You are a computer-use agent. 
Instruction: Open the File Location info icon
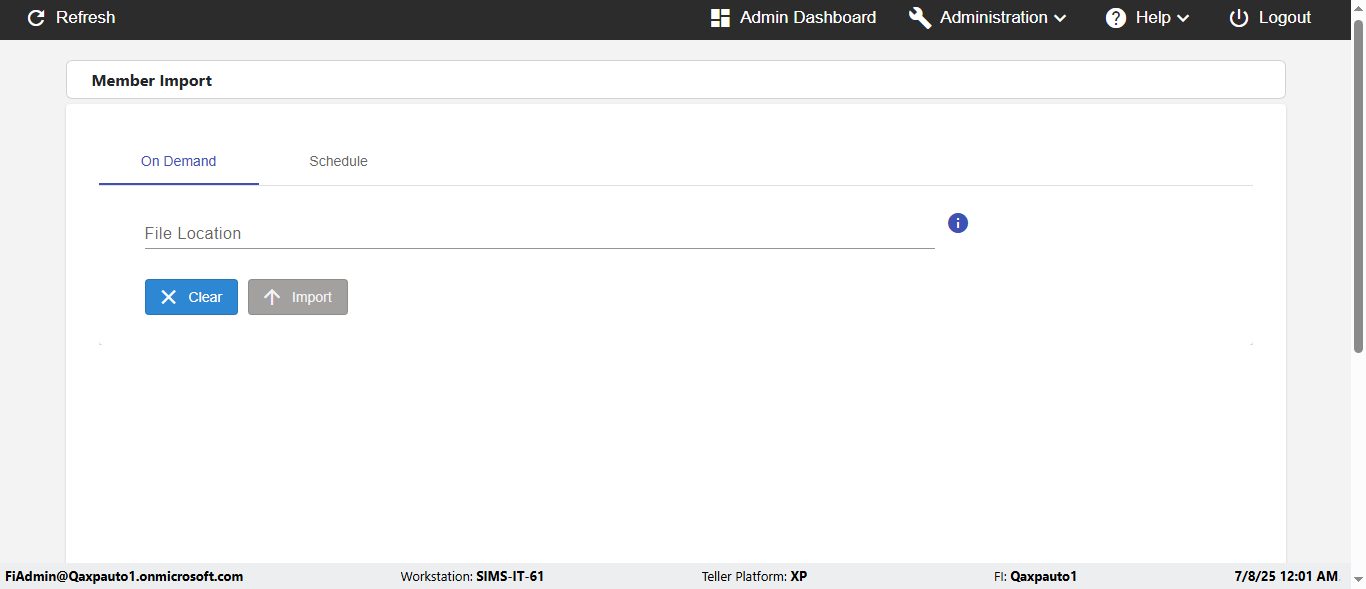(958, 223)
